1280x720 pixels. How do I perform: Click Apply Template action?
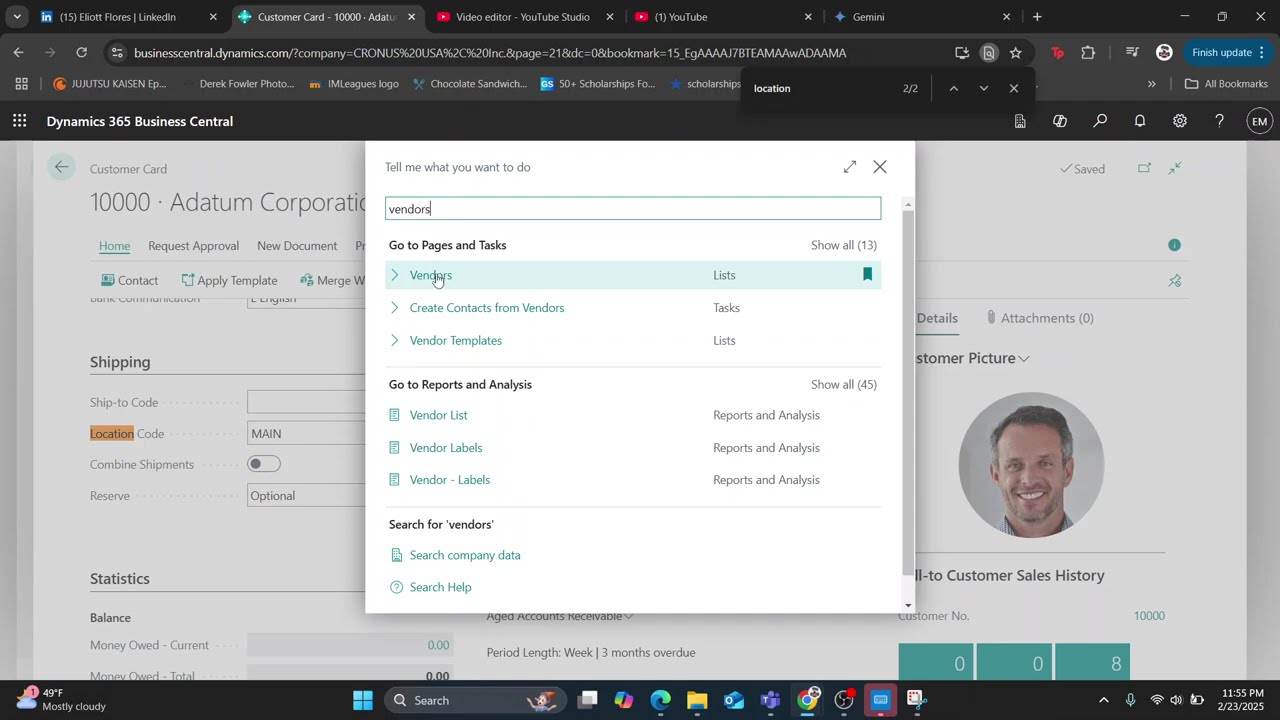point(229,281)
